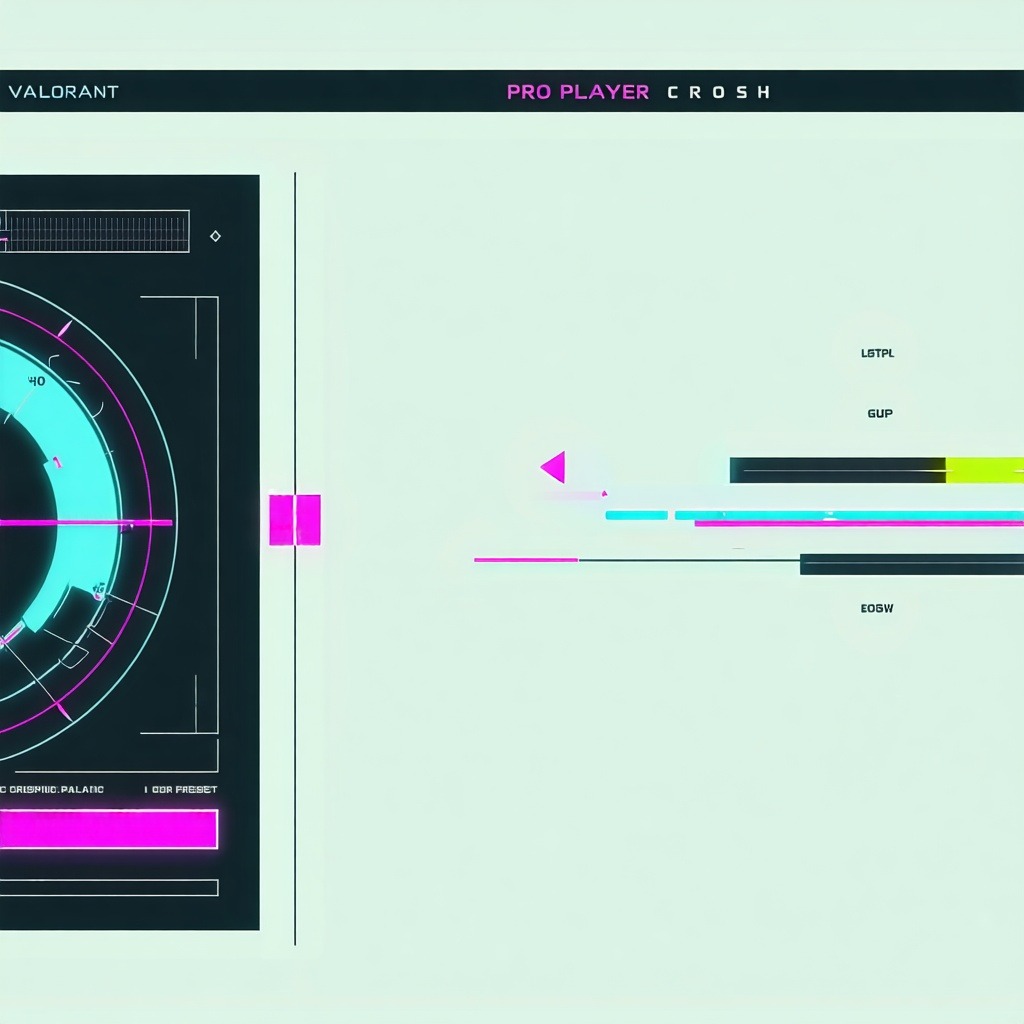Click the small diamond icon in dark panel
The width and height of the screenshot is (1024, 1024).
click(215, 236)
